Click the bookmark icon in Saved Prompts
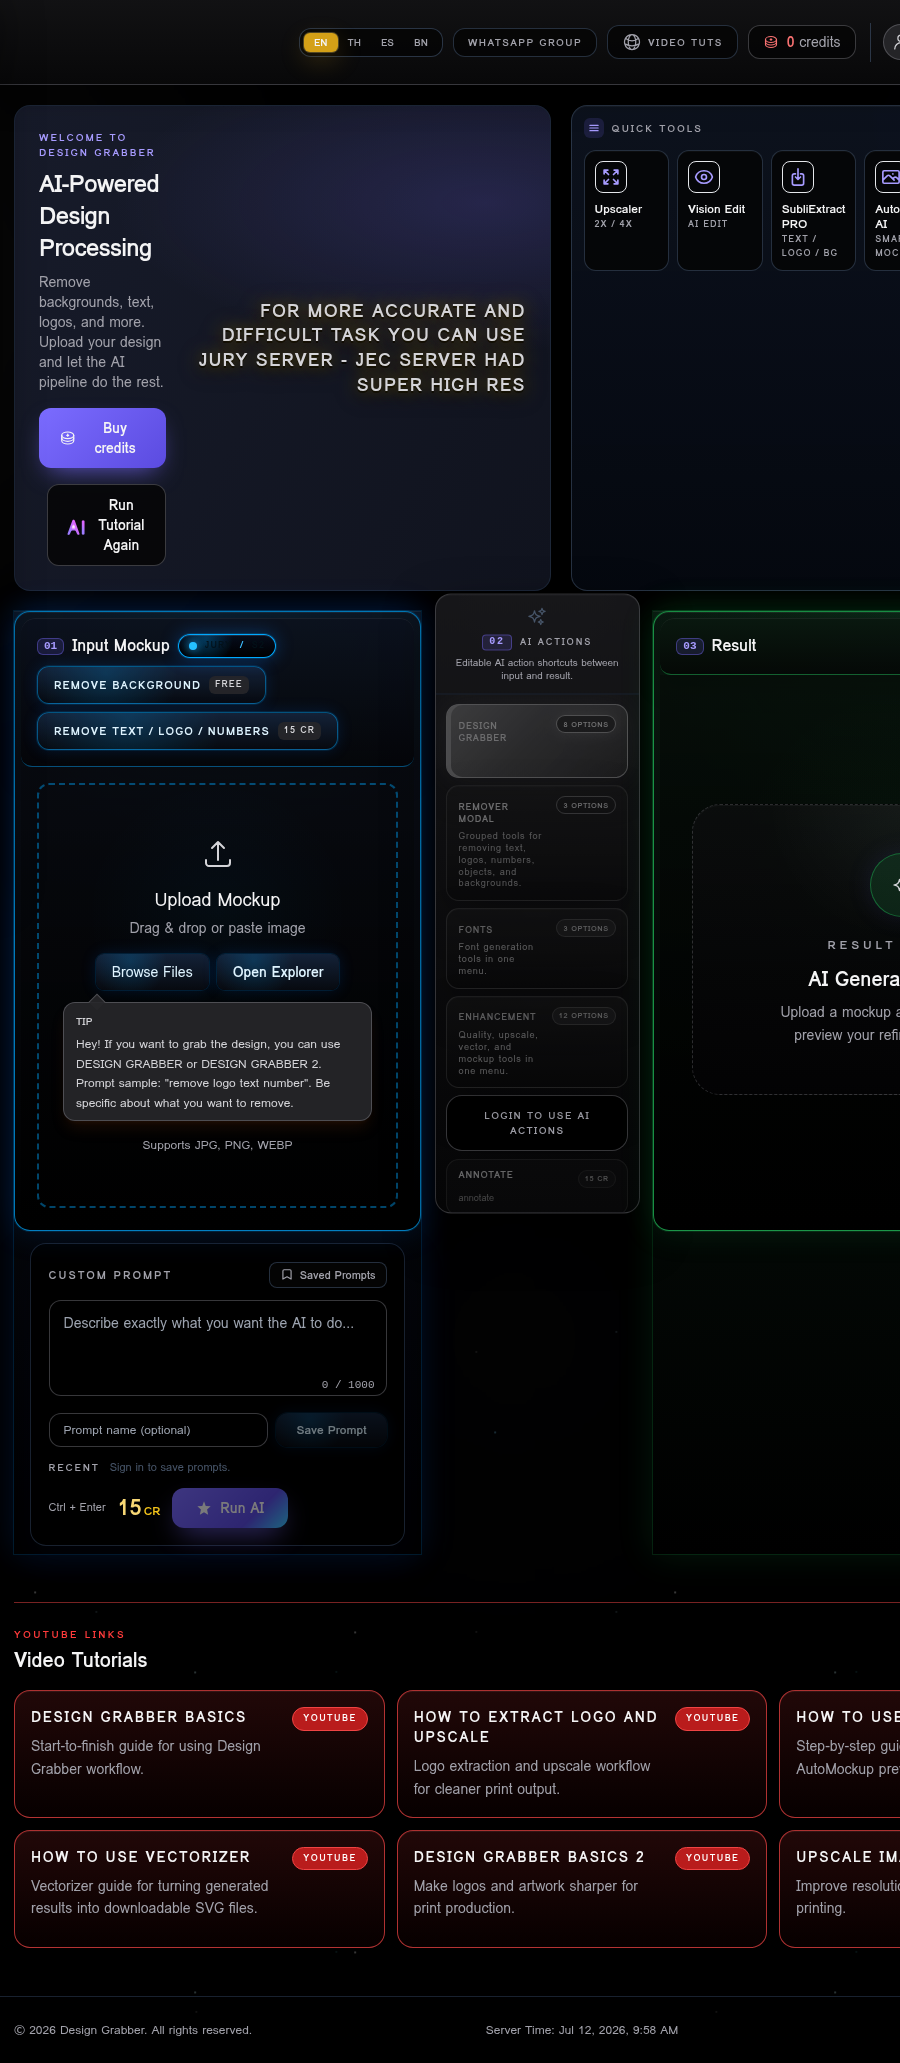Screen dimensions: 900x2063 coord(287,1275)
